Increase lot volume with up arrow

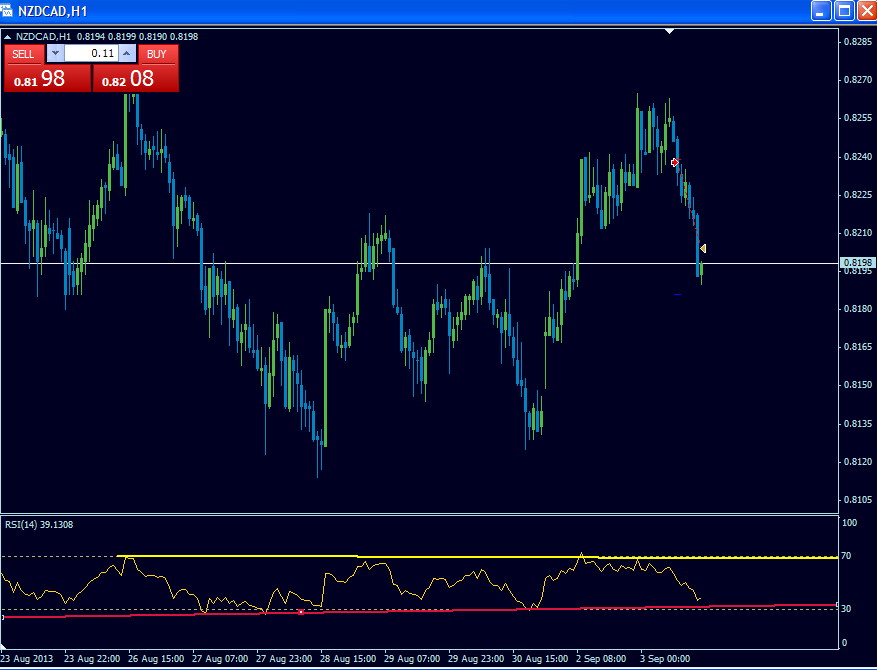click(127, 54)
